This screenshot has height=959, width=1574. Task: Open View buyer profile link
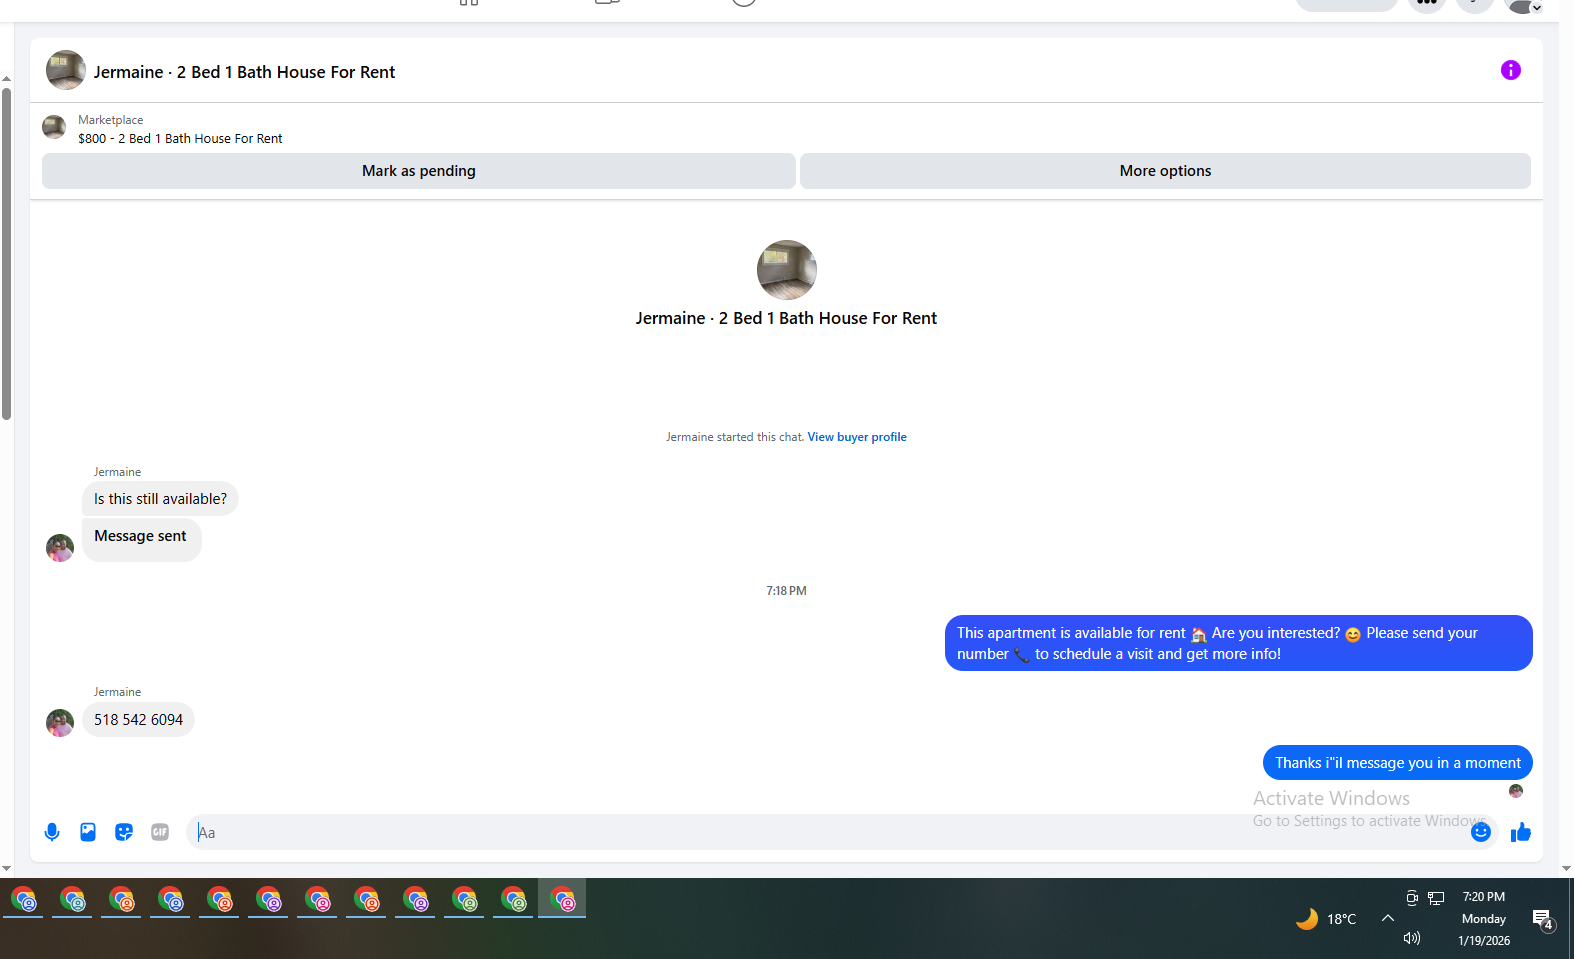pos(857,437)
